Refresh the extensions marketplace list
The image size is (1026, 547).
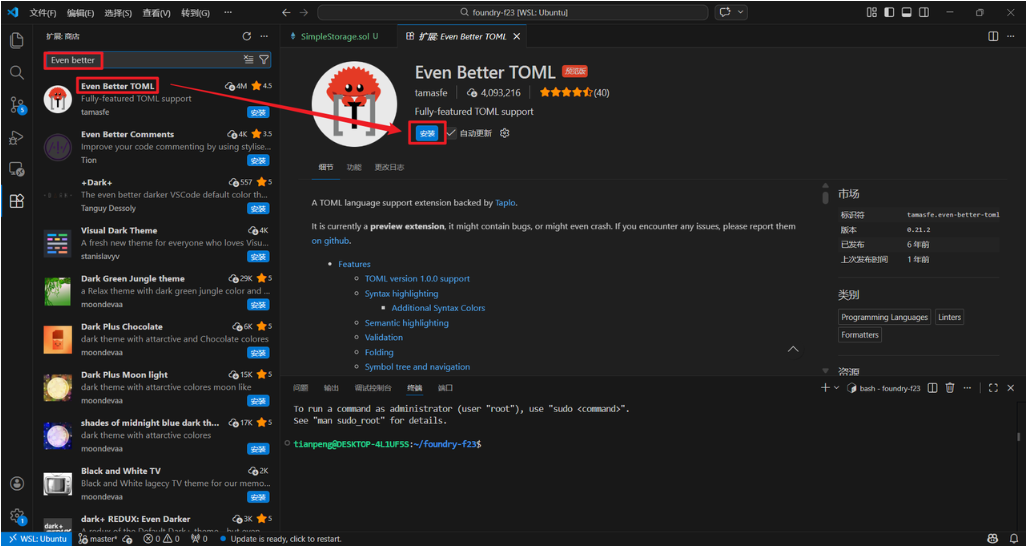pos(247,37)
